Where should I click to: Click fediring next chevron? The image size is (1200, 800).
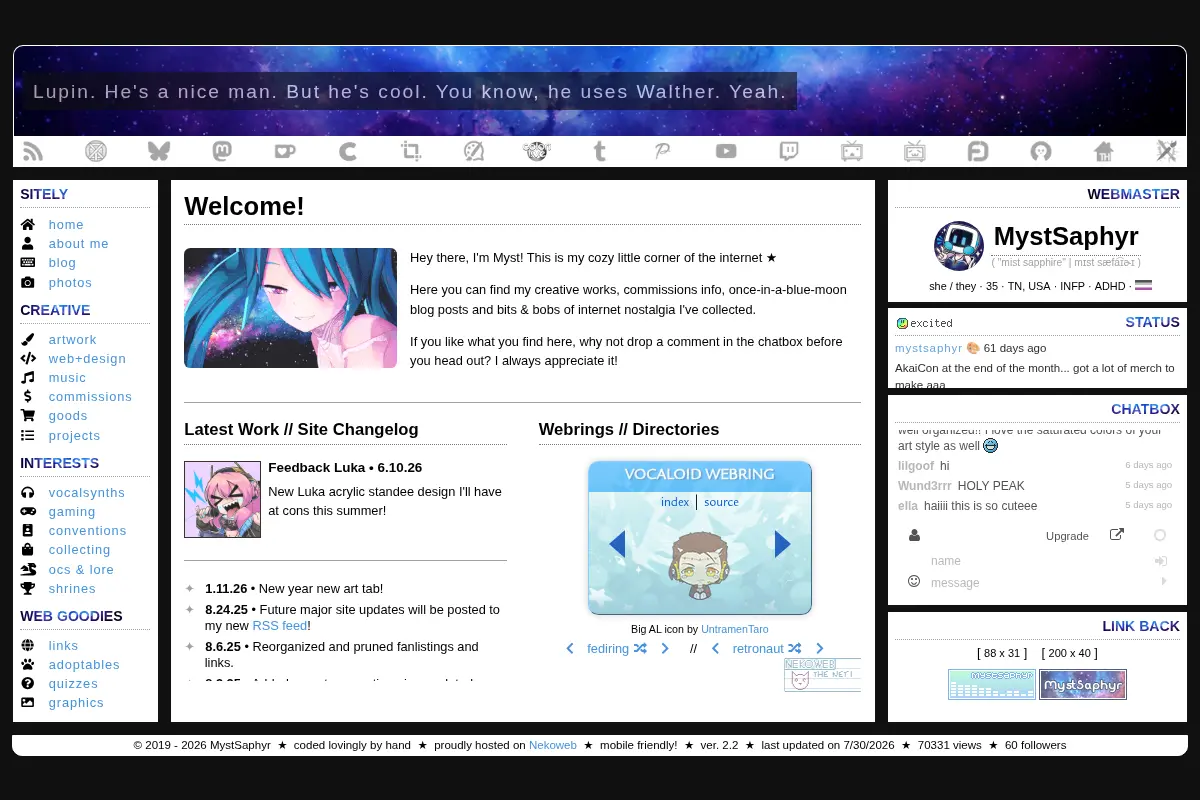coord(665,648)
